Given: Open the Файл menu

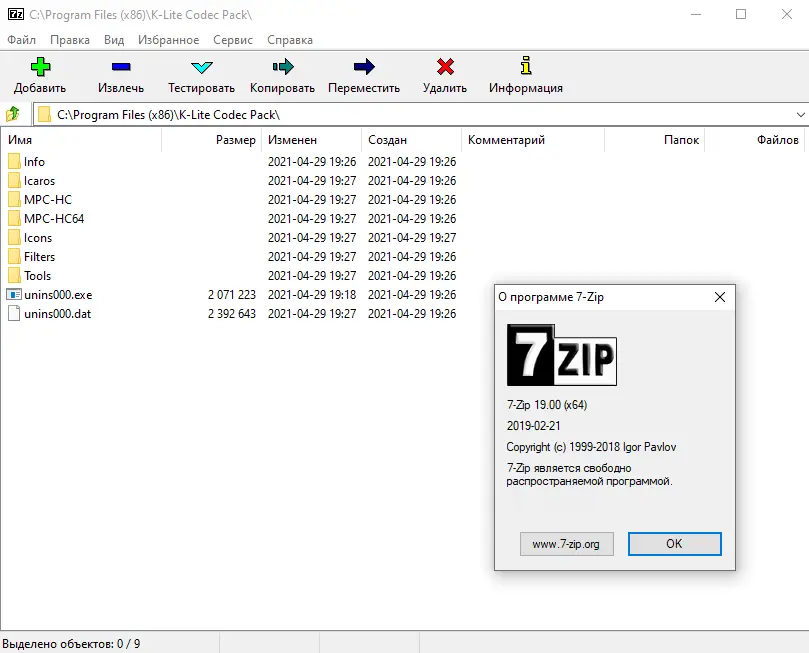Looking at the screenshot, I should click(22, 40).
